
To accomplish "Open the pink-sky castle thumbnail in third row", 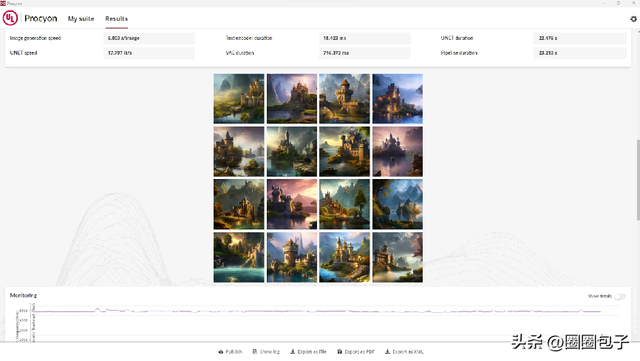I will (x=292, y=204).
